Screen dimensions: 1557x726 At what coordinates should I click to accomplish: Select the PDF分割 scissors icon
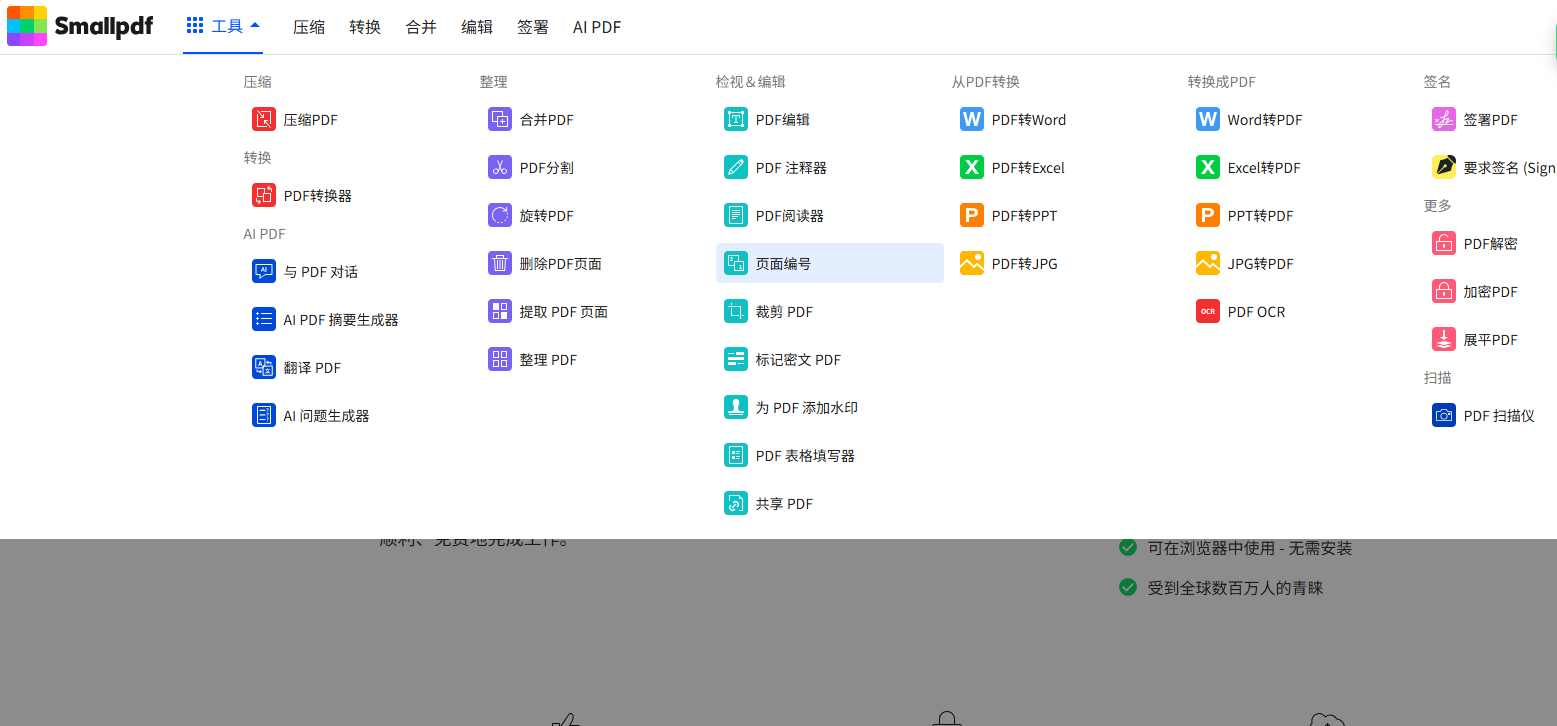click(x=499, y=167)
